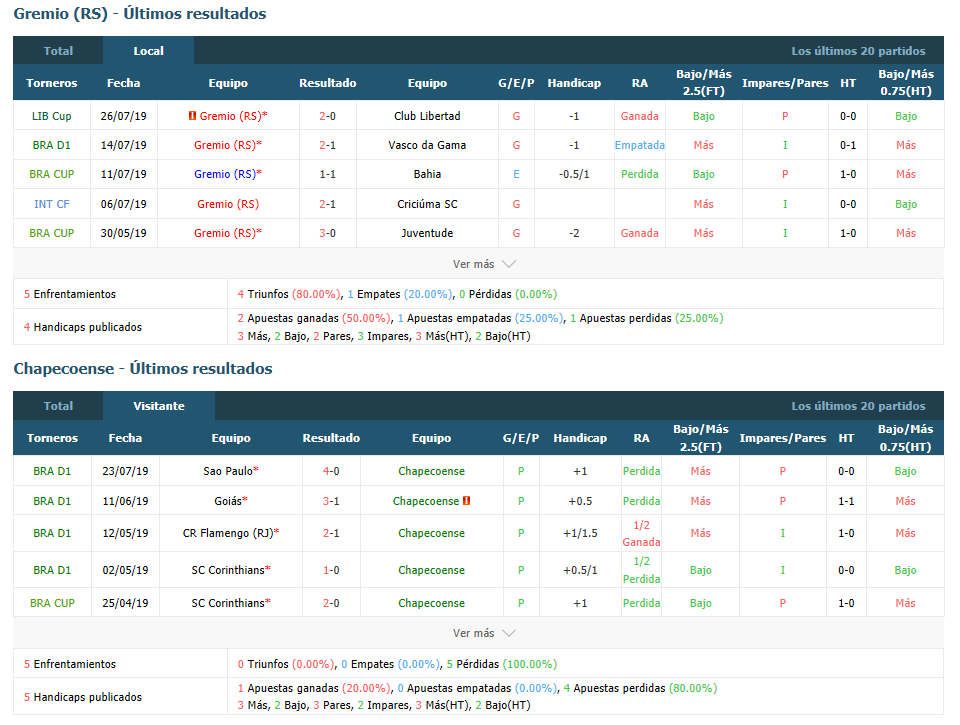Click Gremio (RS) in the INT CF row
960x725 pixels.
tap(228, 204)
